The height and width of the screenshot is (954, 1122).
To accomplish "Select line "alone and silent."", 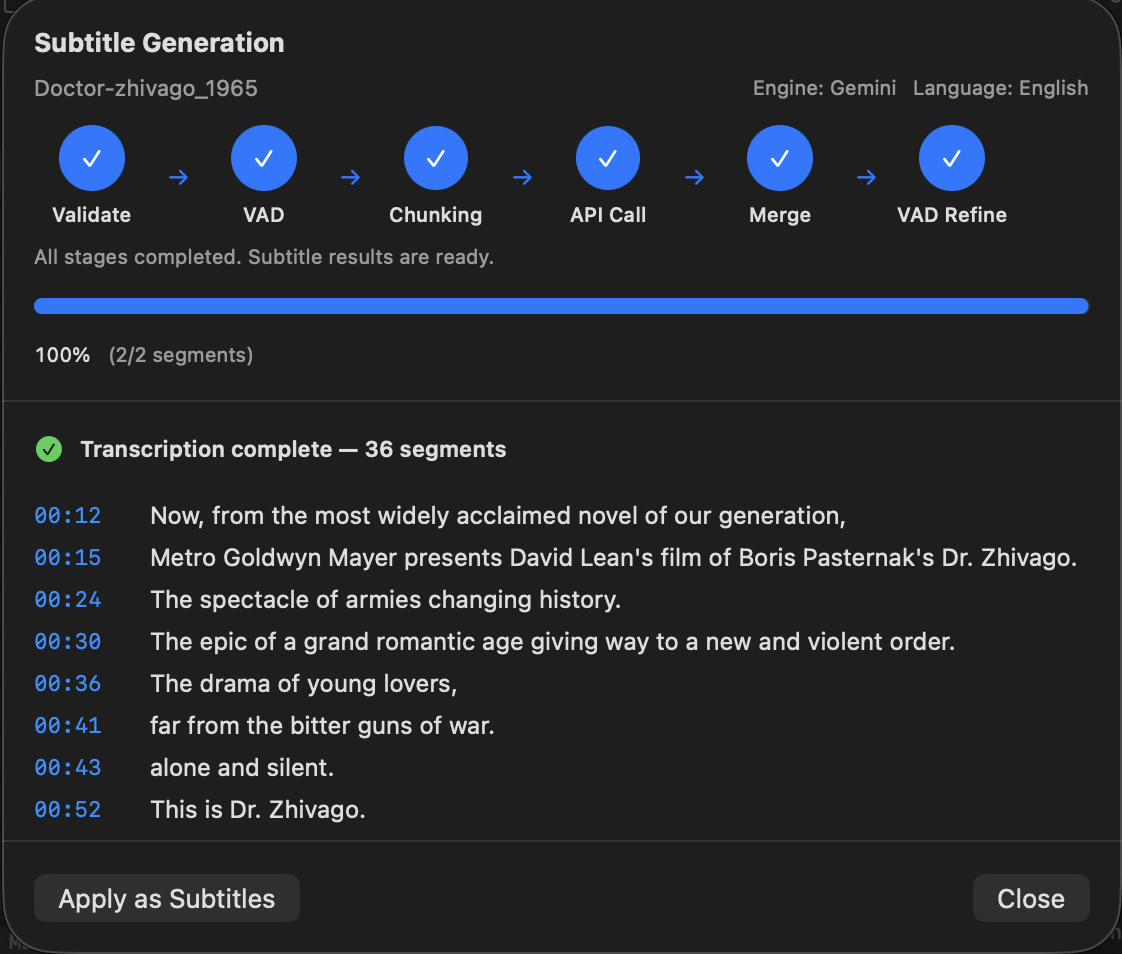I will [242, 767].
